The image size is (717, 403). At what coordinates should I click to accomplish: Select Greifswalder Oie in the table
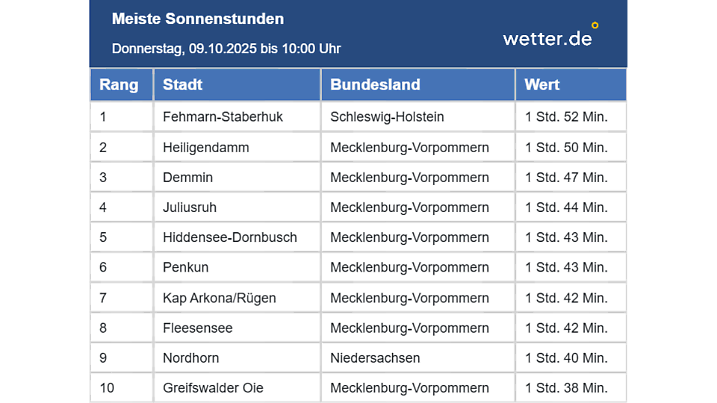pos(213,387)
